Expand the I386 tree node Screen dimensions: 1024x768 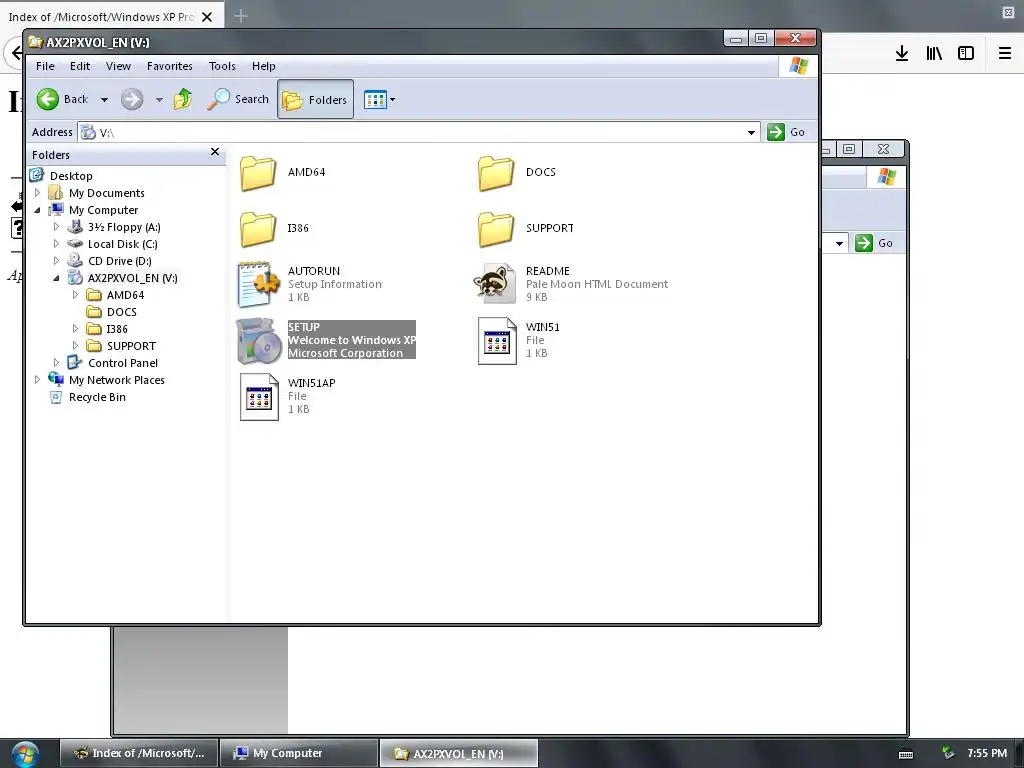coord(75,328)
